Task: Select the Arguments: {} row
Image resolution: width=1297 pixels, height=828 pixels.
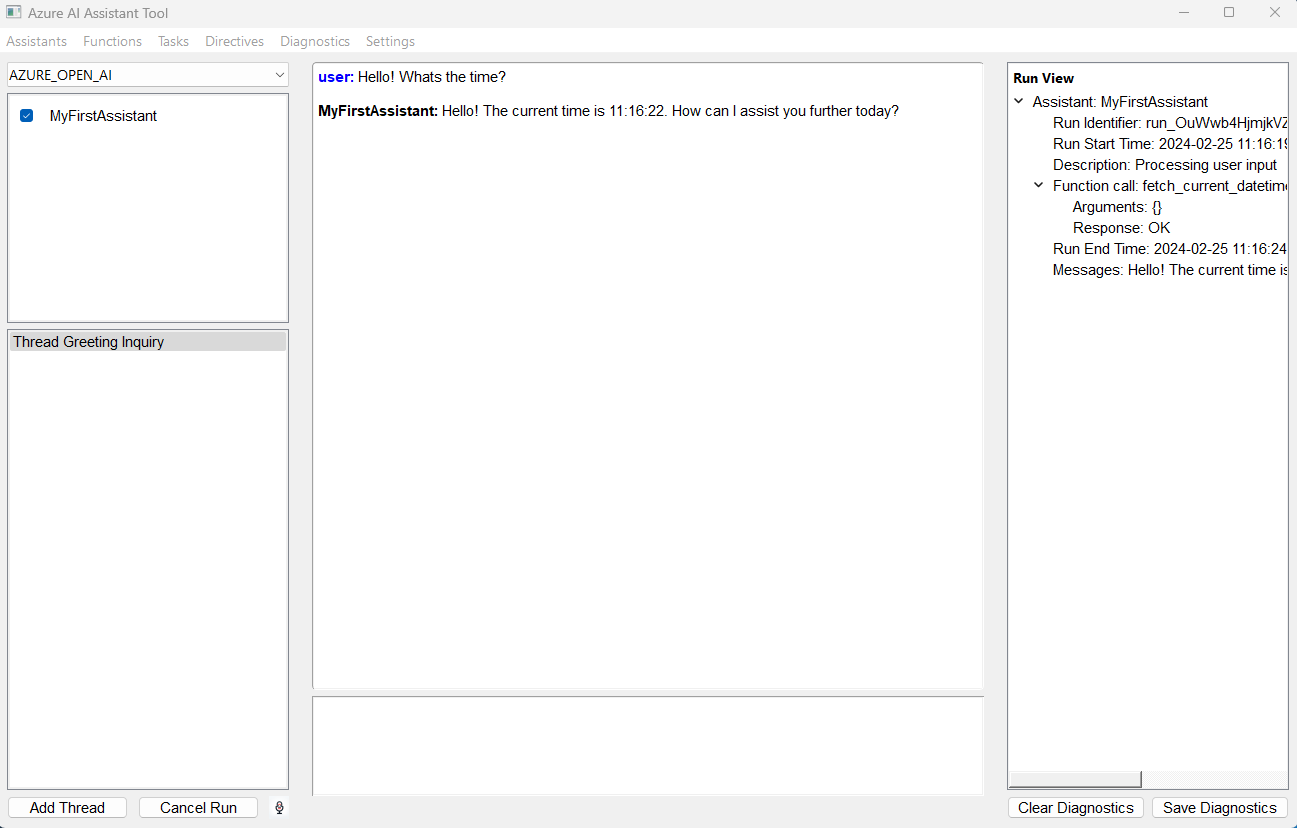Action: (1117, 207)
